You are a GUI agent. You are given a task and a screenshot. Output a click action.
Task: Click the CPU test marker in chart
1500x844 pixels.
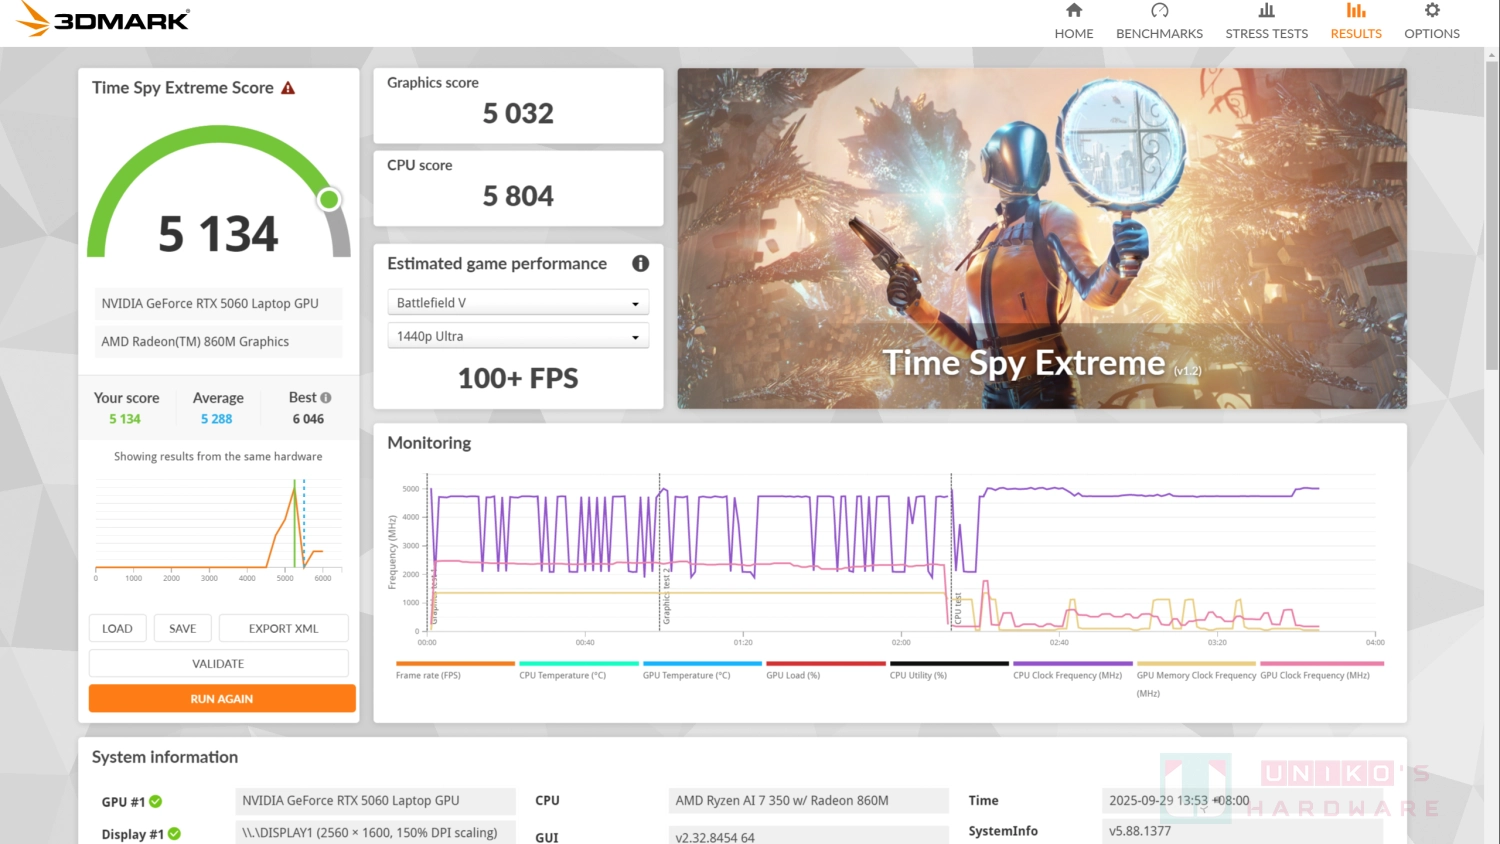(x=957, y=608)
